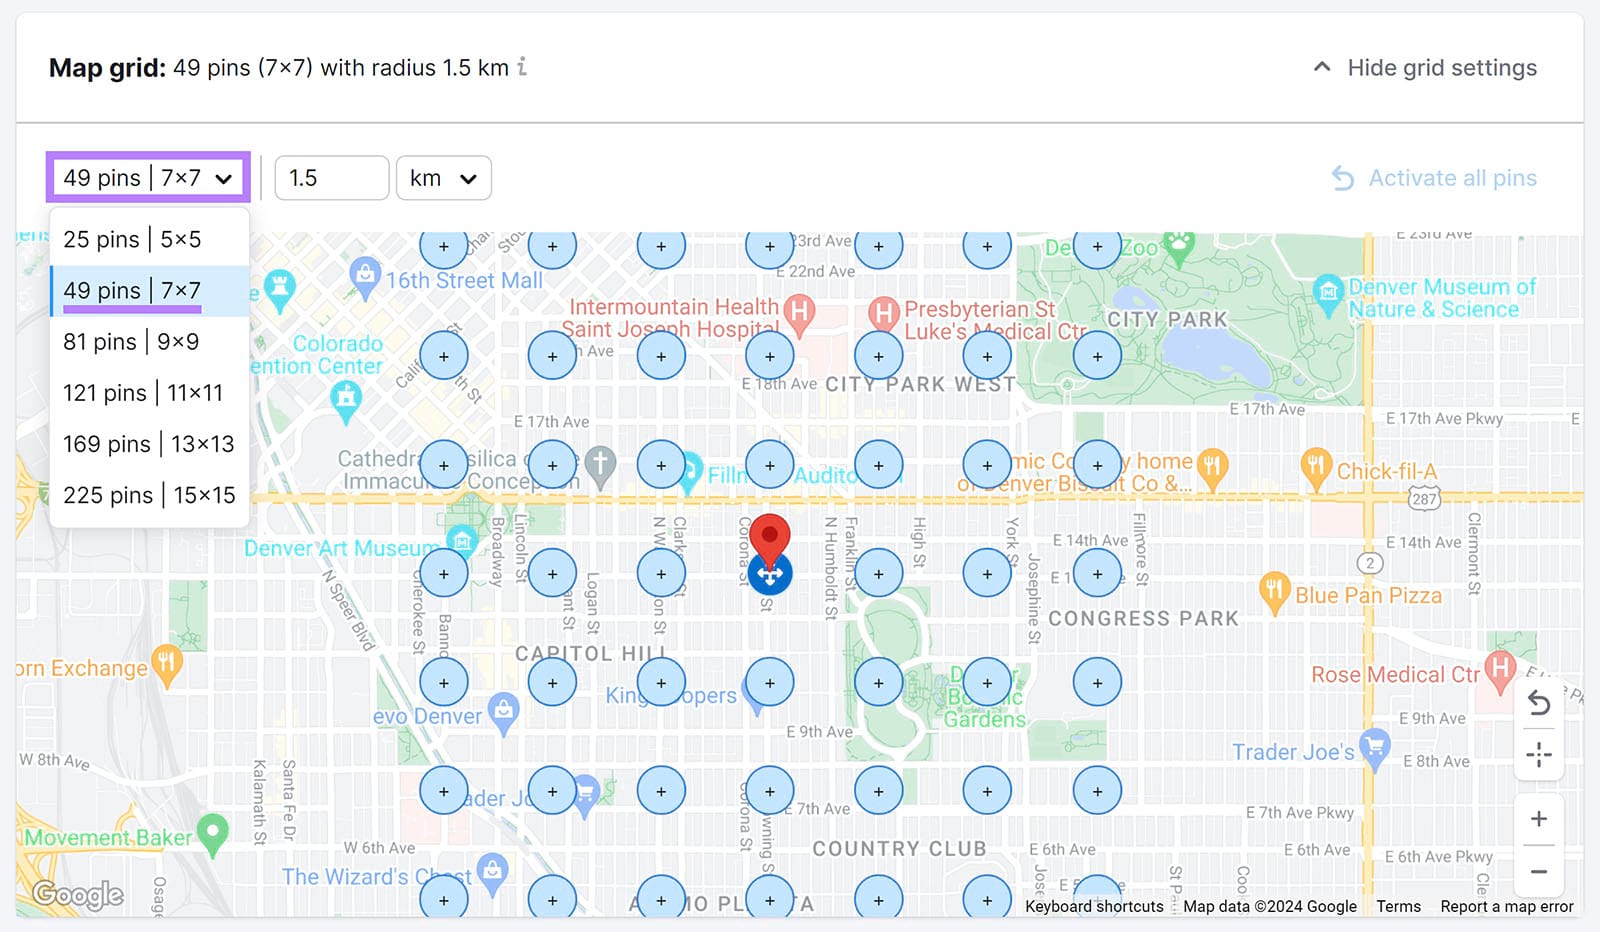1600x932 pixels.
Task: Click the undo arrow control on the map's right edge
Action: click(x=1538, y=704)
